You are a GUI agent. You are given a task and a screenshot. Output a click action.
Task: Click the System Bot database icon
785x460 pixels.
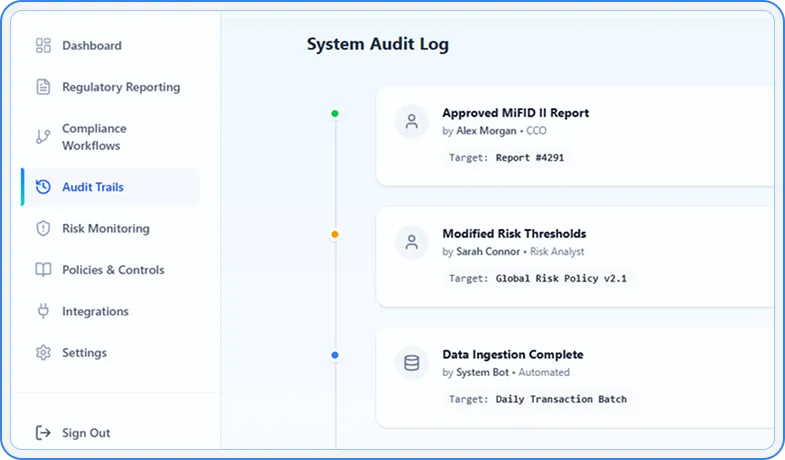pyautogui.click(x=411, y=363)
